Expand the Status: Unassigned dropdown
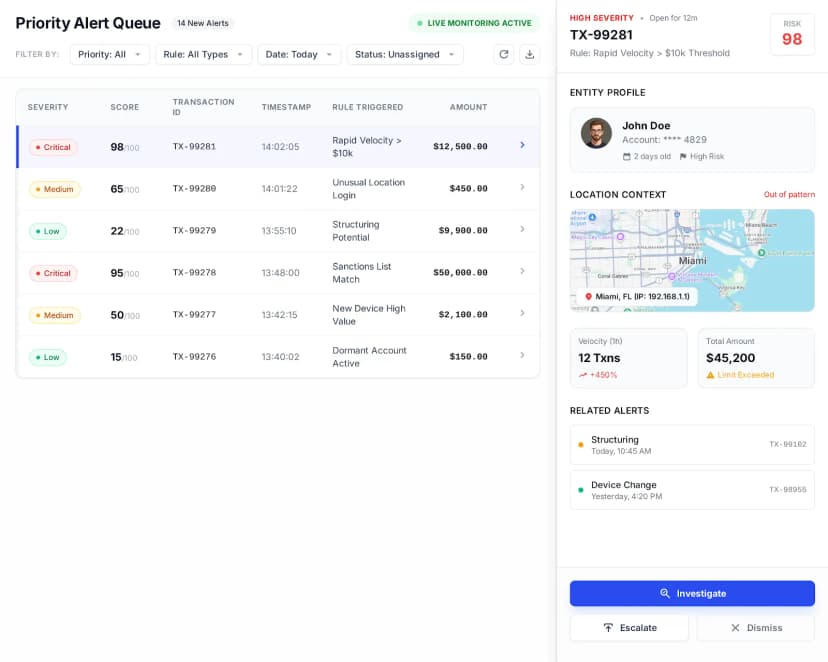 [x=405, y=55]
